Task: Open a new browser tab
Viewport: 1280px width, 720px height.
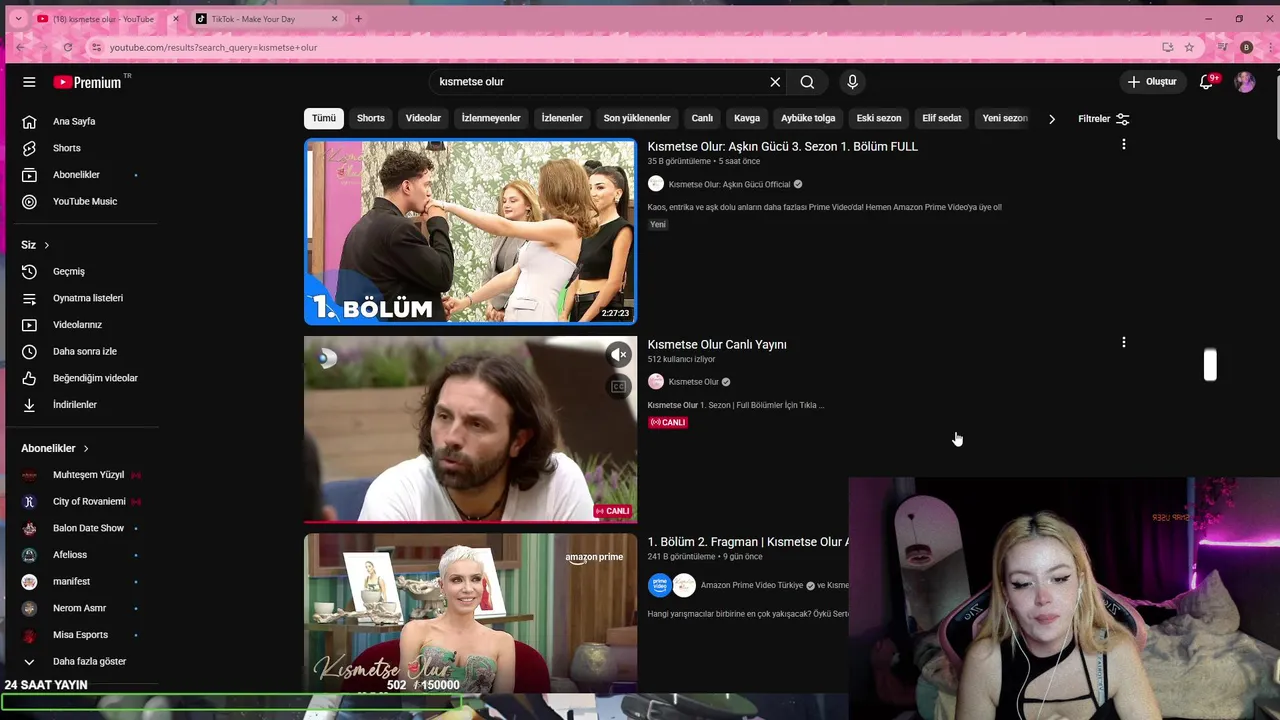Action: 358,19
